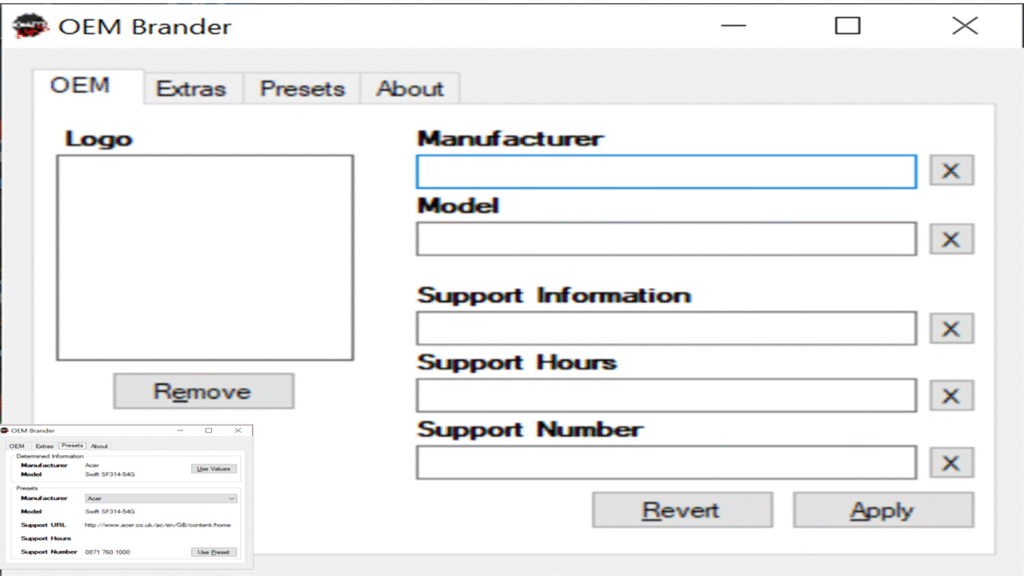
Task: Focus the Model text input field
Action: pos(666,239)
